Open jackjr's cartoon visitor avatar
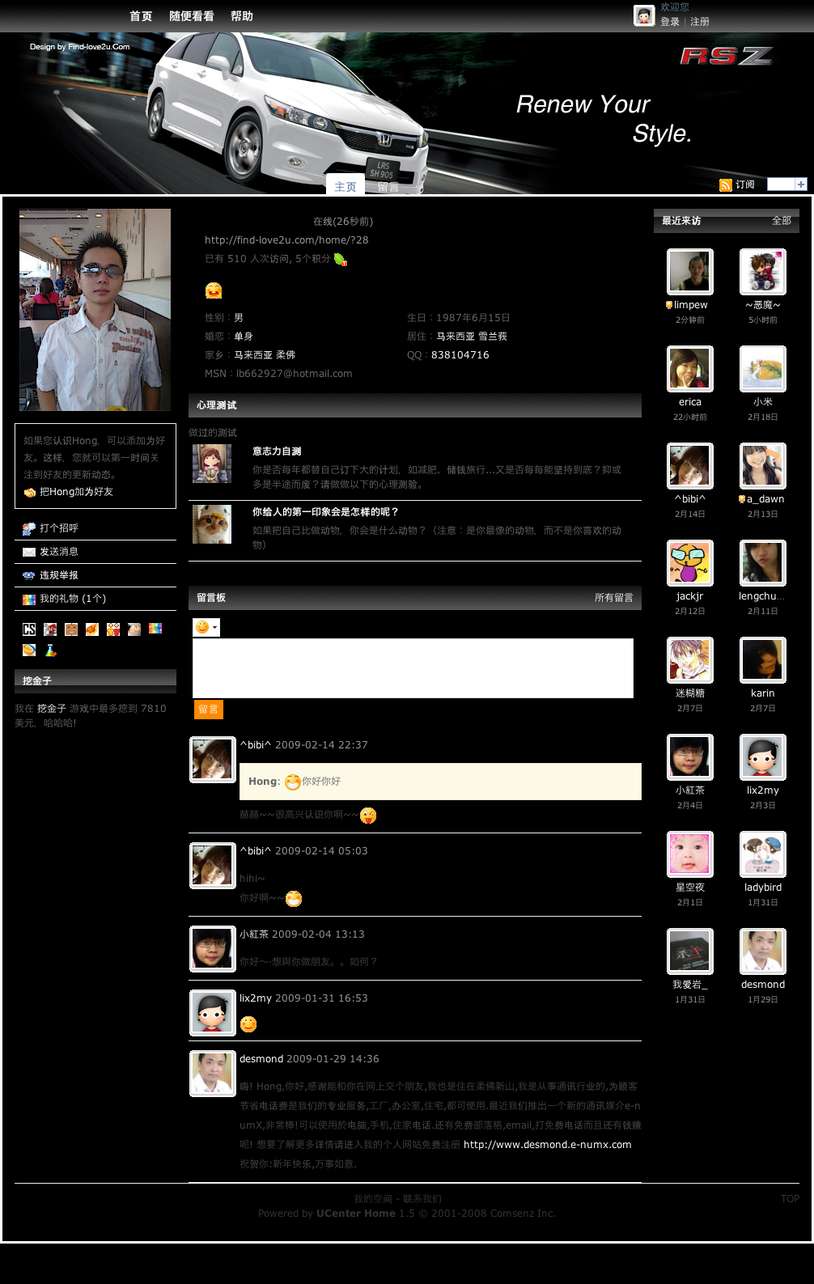This screenshot has height=1284, width=814. tap(690, 563)
